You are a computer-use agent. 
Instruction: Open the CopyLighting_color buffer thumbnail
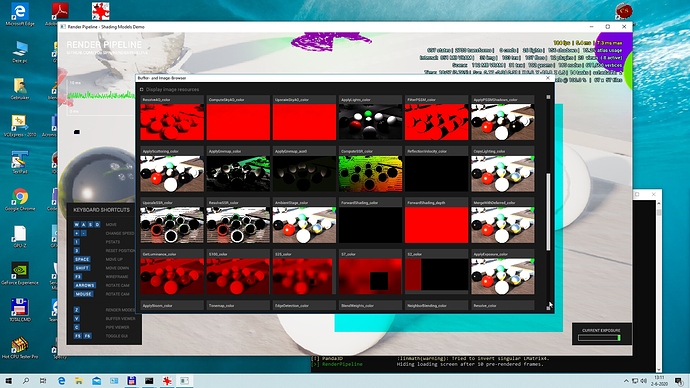point(503,173)
